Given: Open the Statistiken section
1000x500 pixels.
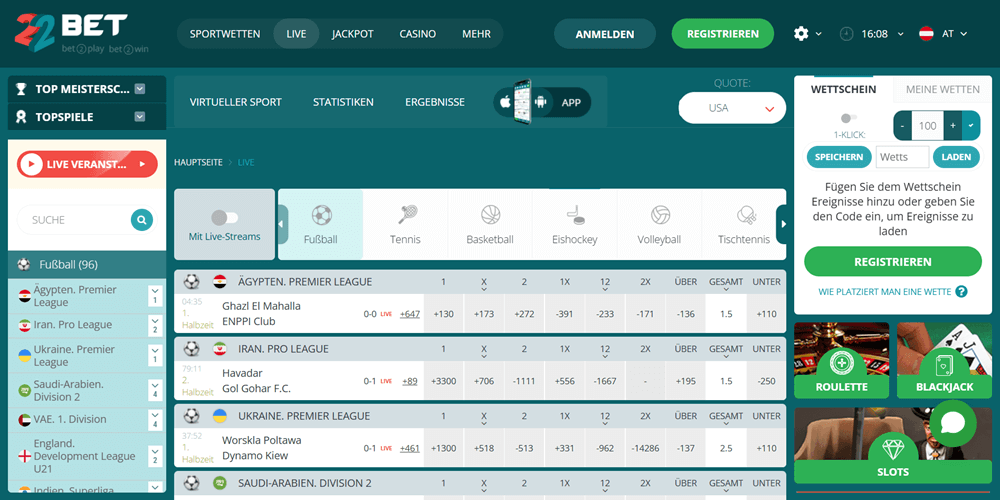Looking at the screenshot, I should coord(343,102).
